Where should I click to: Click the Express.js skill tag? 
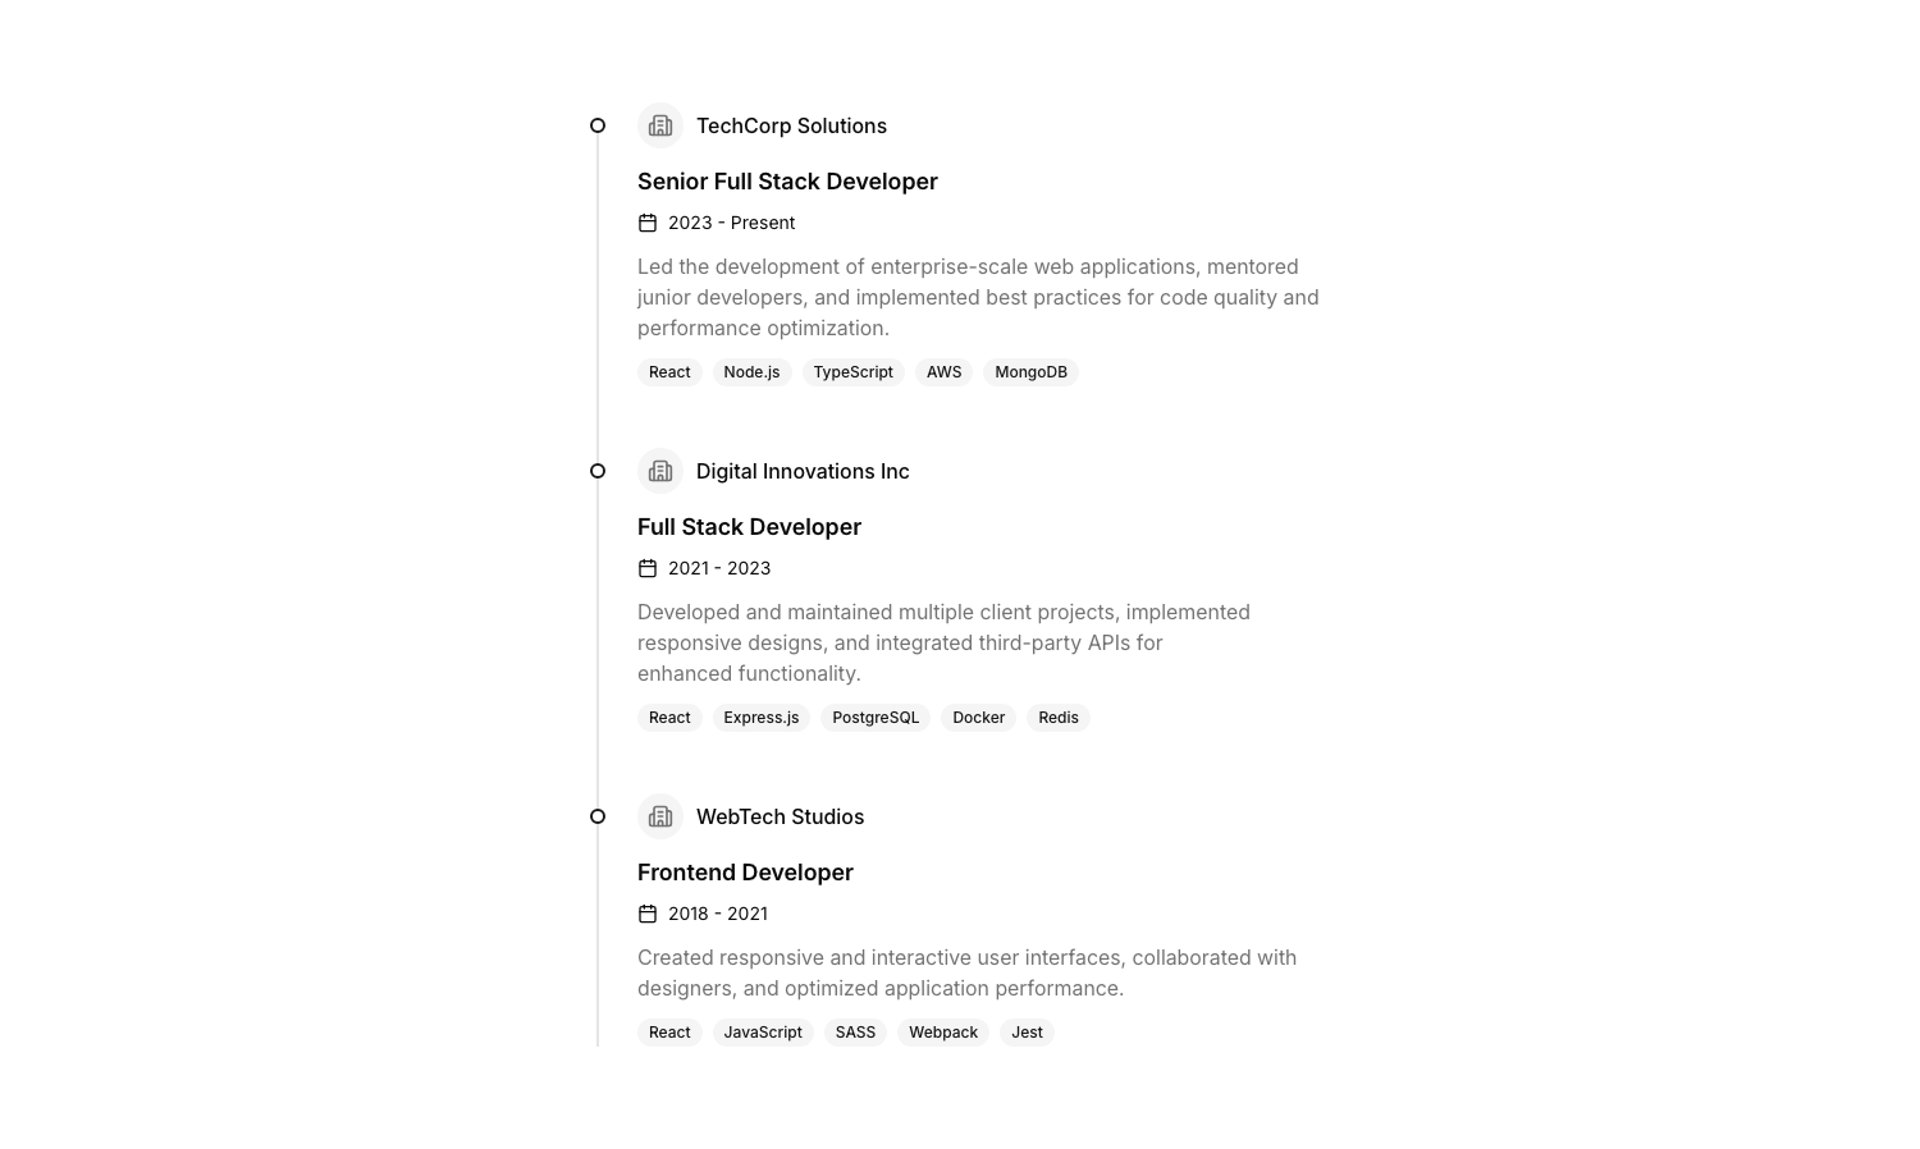click(x=761, y=718)
